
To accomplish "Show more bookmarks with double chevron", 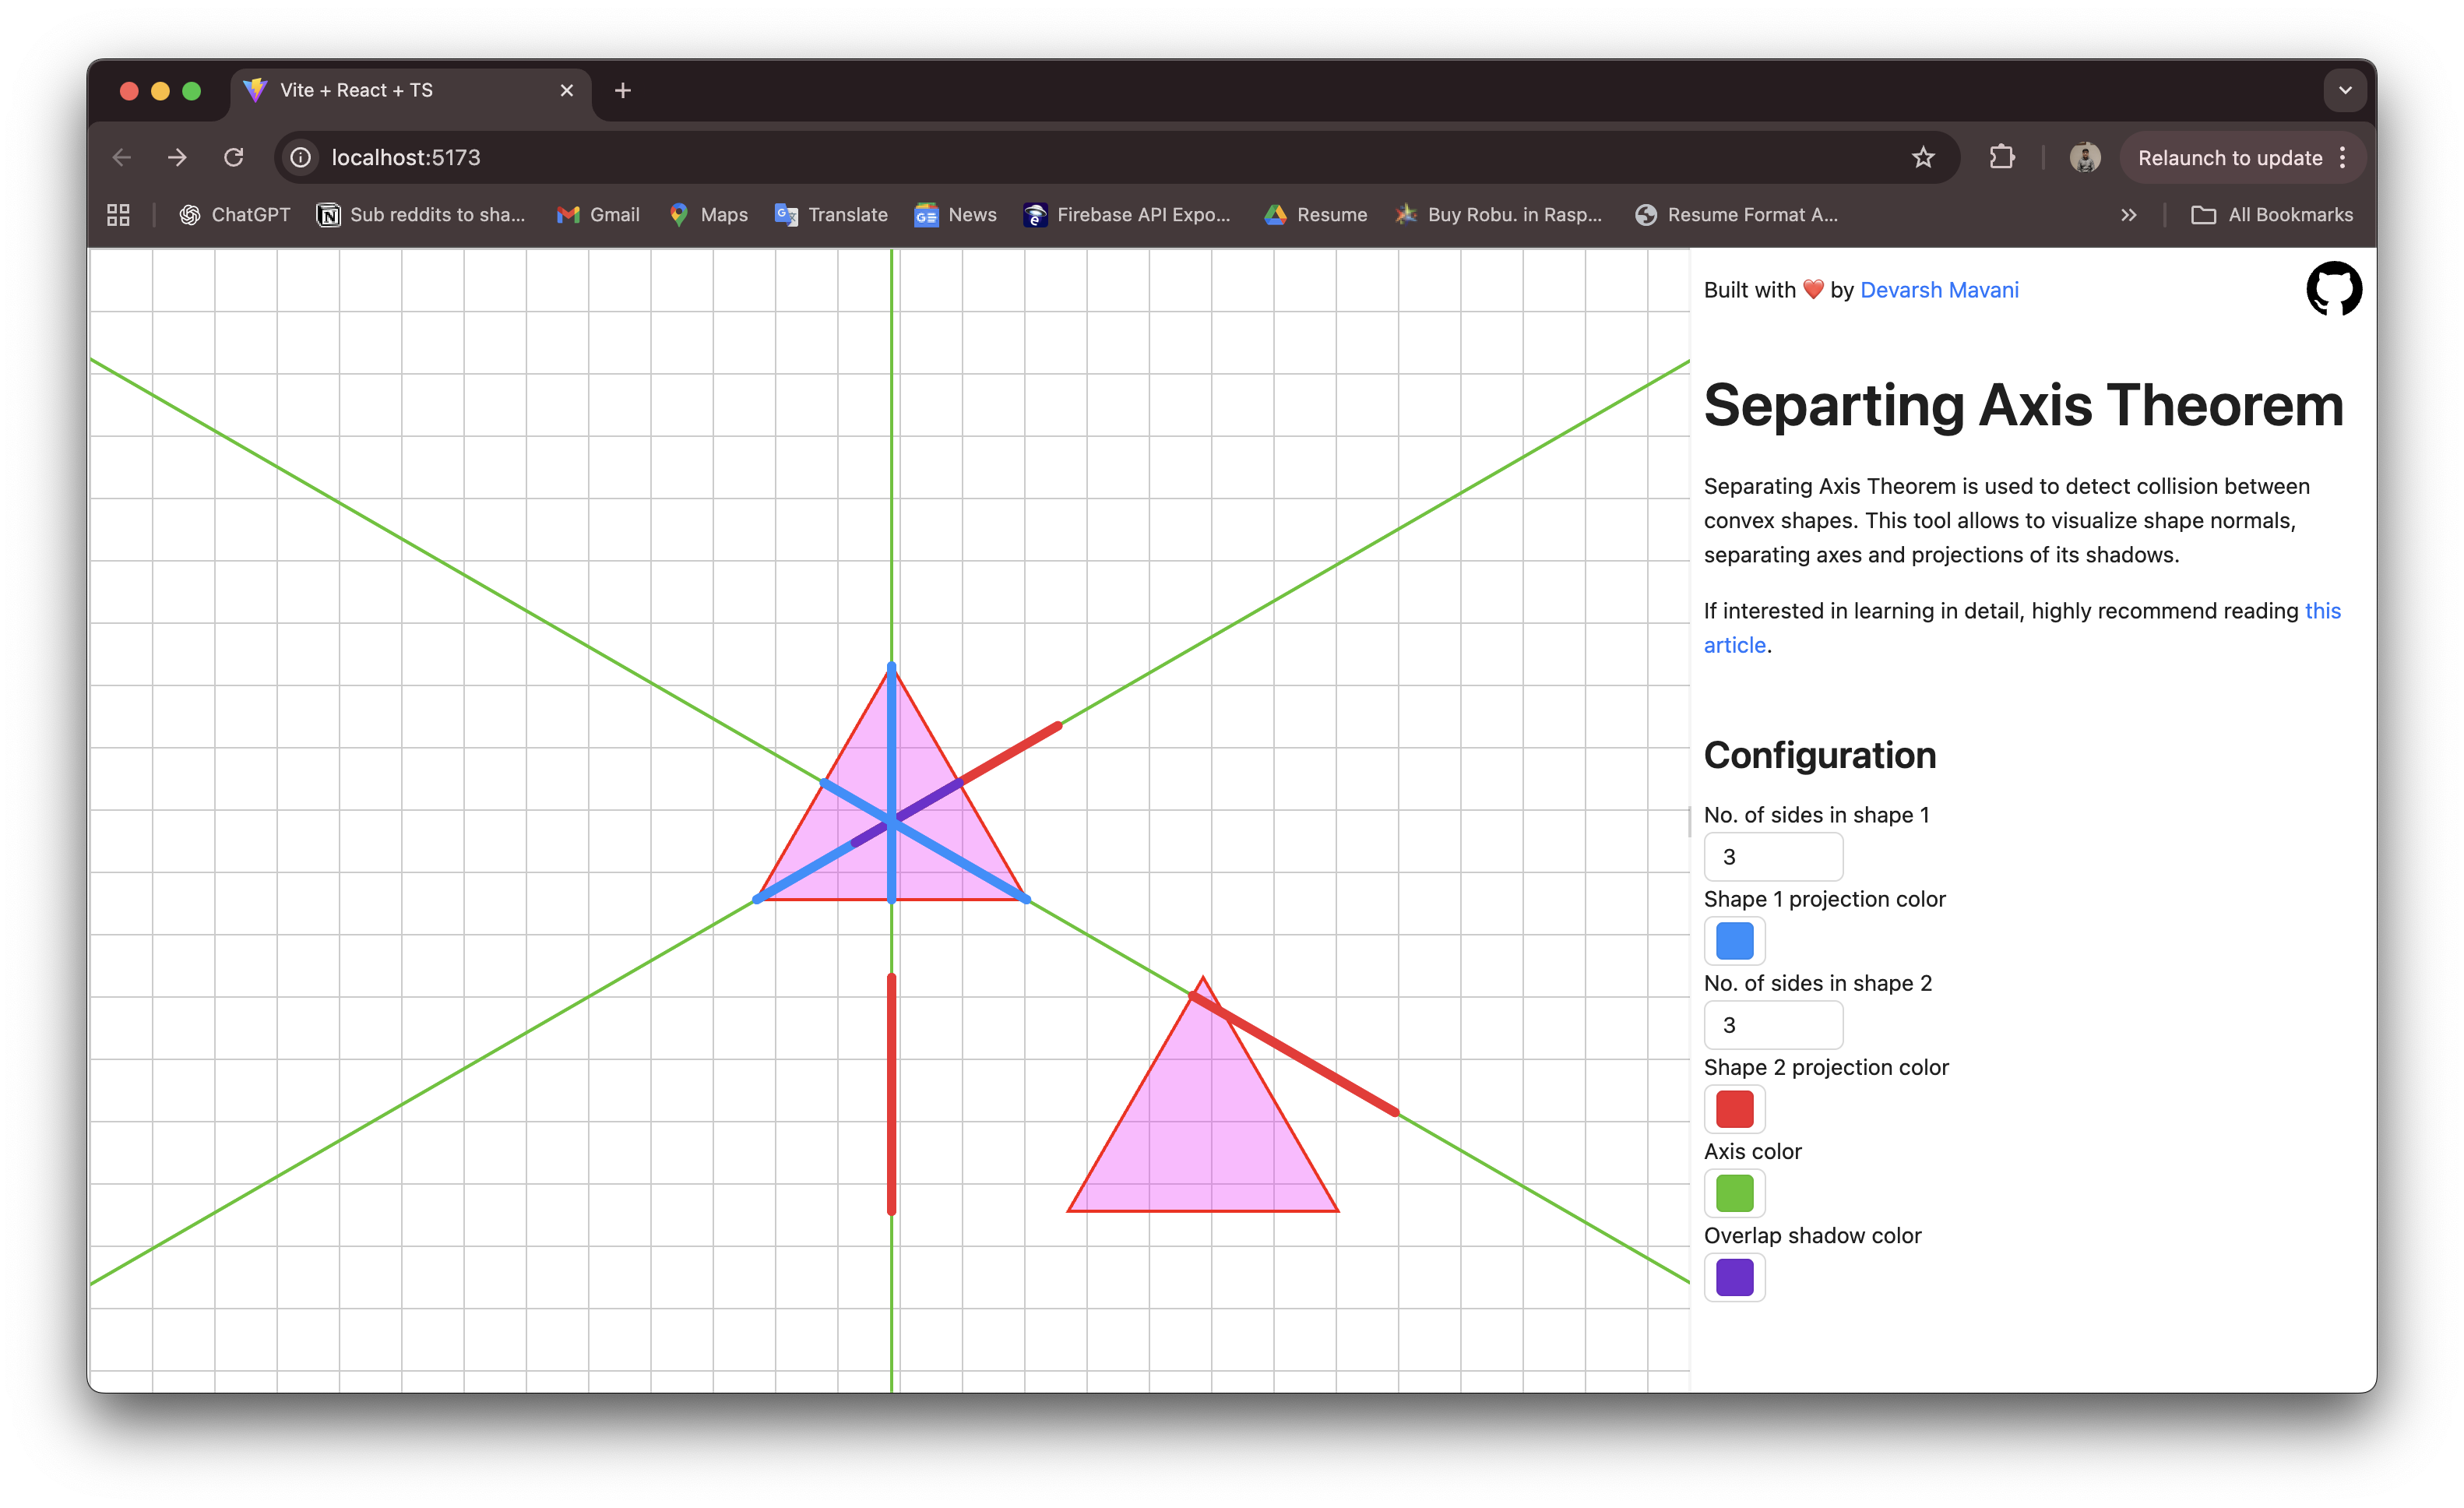I will pyautogui.click(x=2129, y=214).
